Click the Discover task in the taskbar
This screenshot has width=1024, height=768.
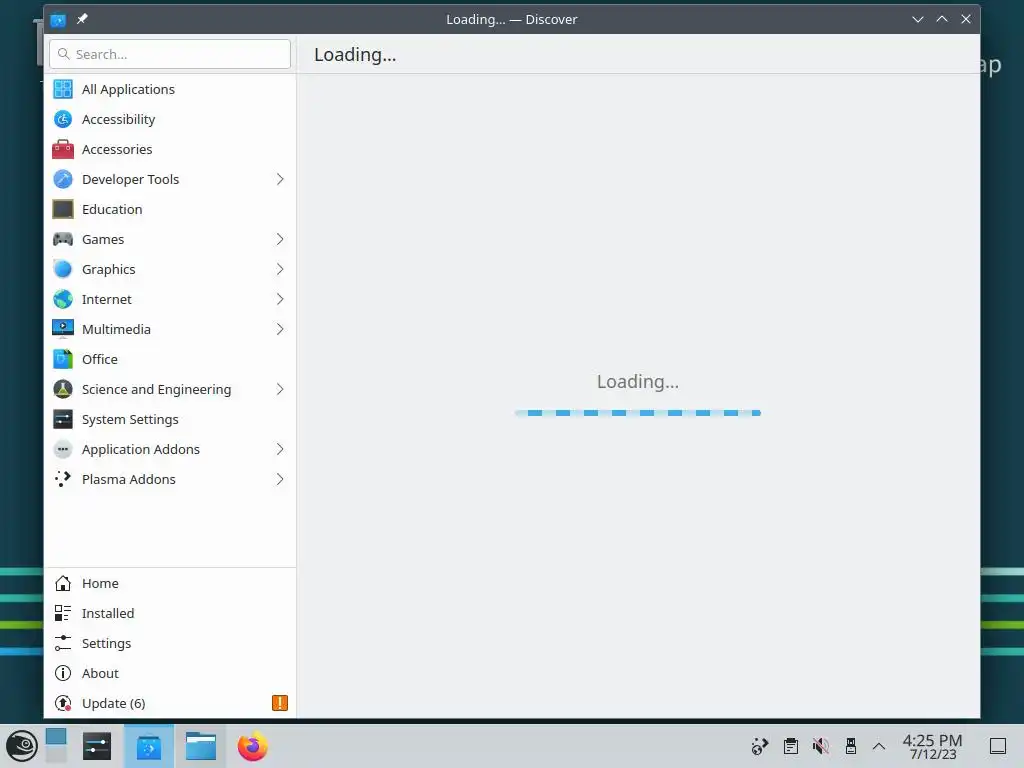click(x=149, y=746)
